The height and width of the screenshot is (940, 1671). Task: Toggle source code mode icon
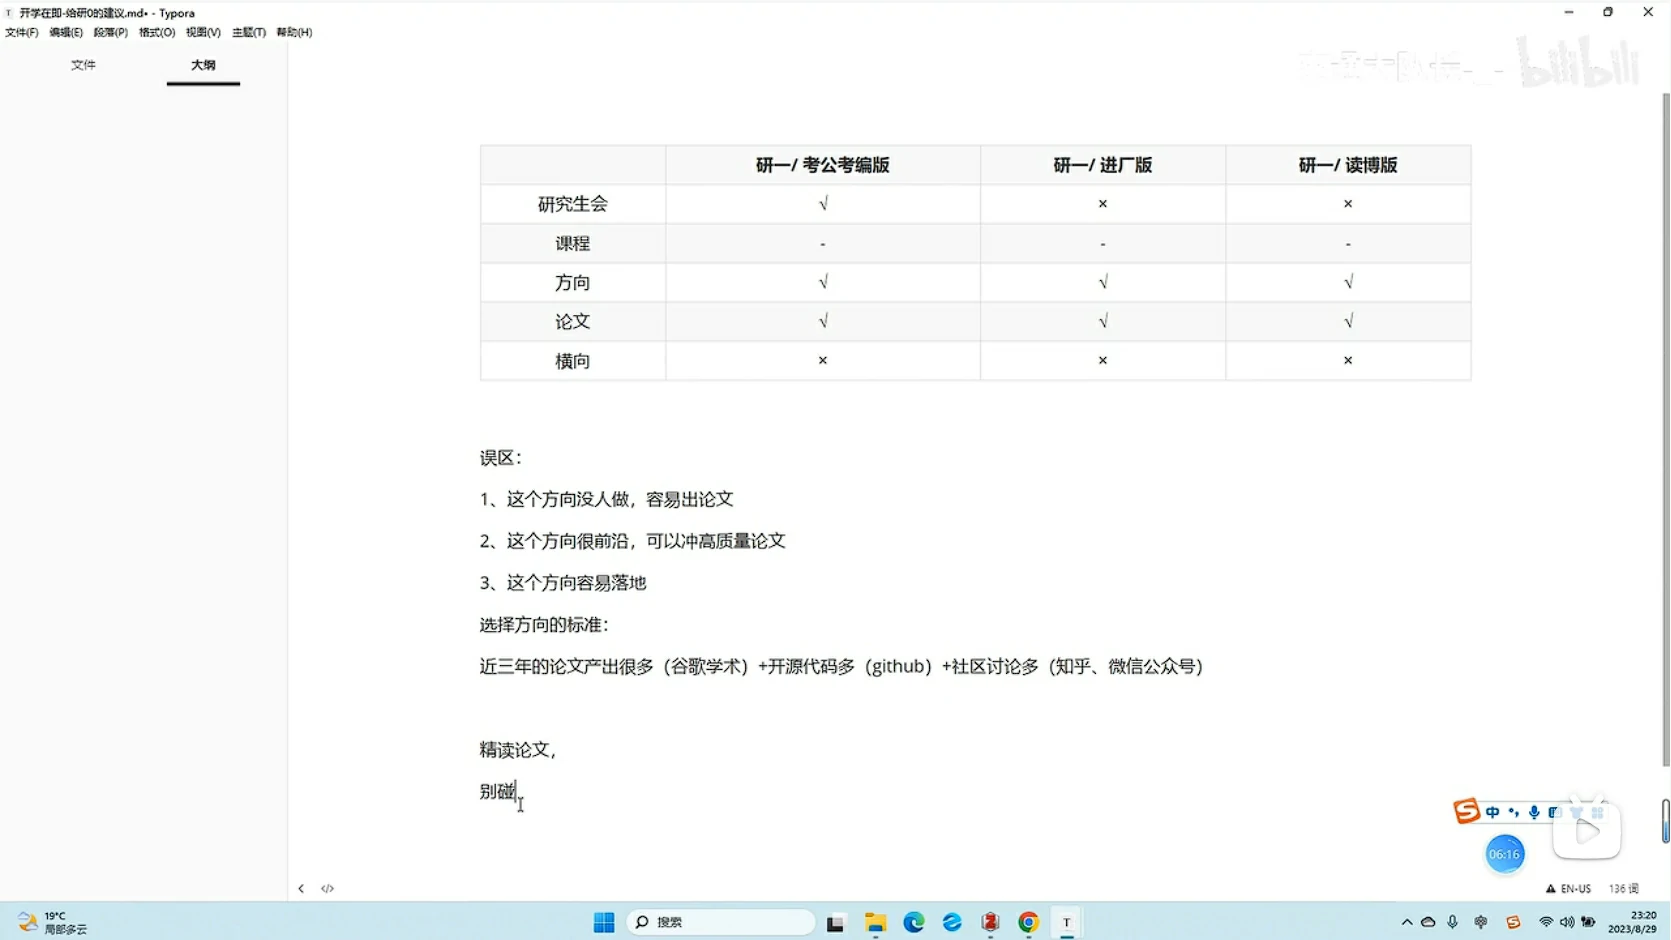click(x=327, y=888)
